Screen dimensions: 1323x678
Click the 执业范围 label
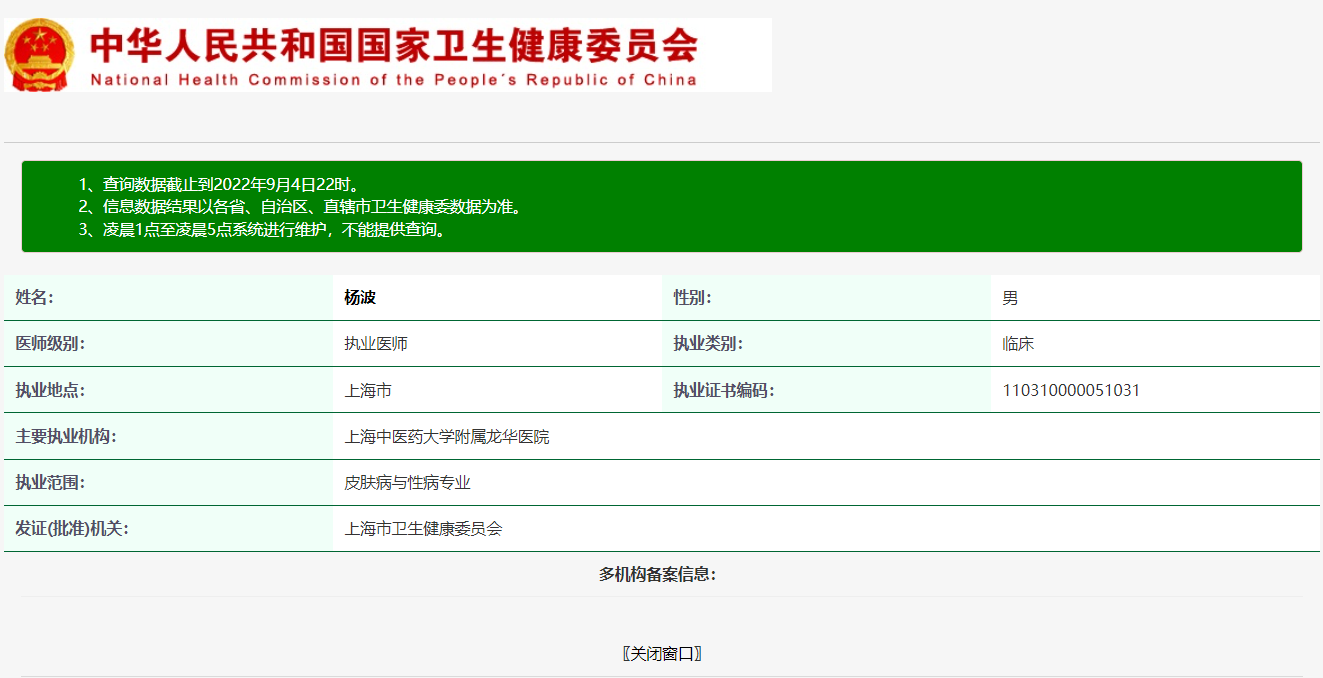(x=50, y=482)
